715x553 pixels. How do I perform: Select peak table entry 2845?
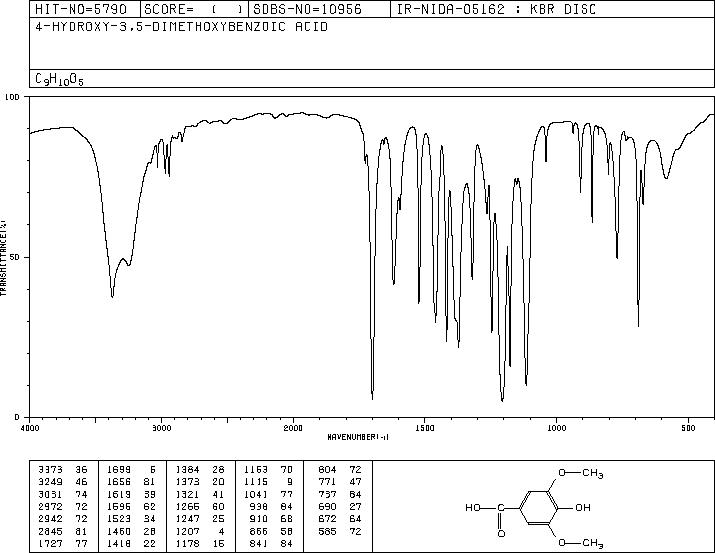pyautogui.click(x=62, y=531)
